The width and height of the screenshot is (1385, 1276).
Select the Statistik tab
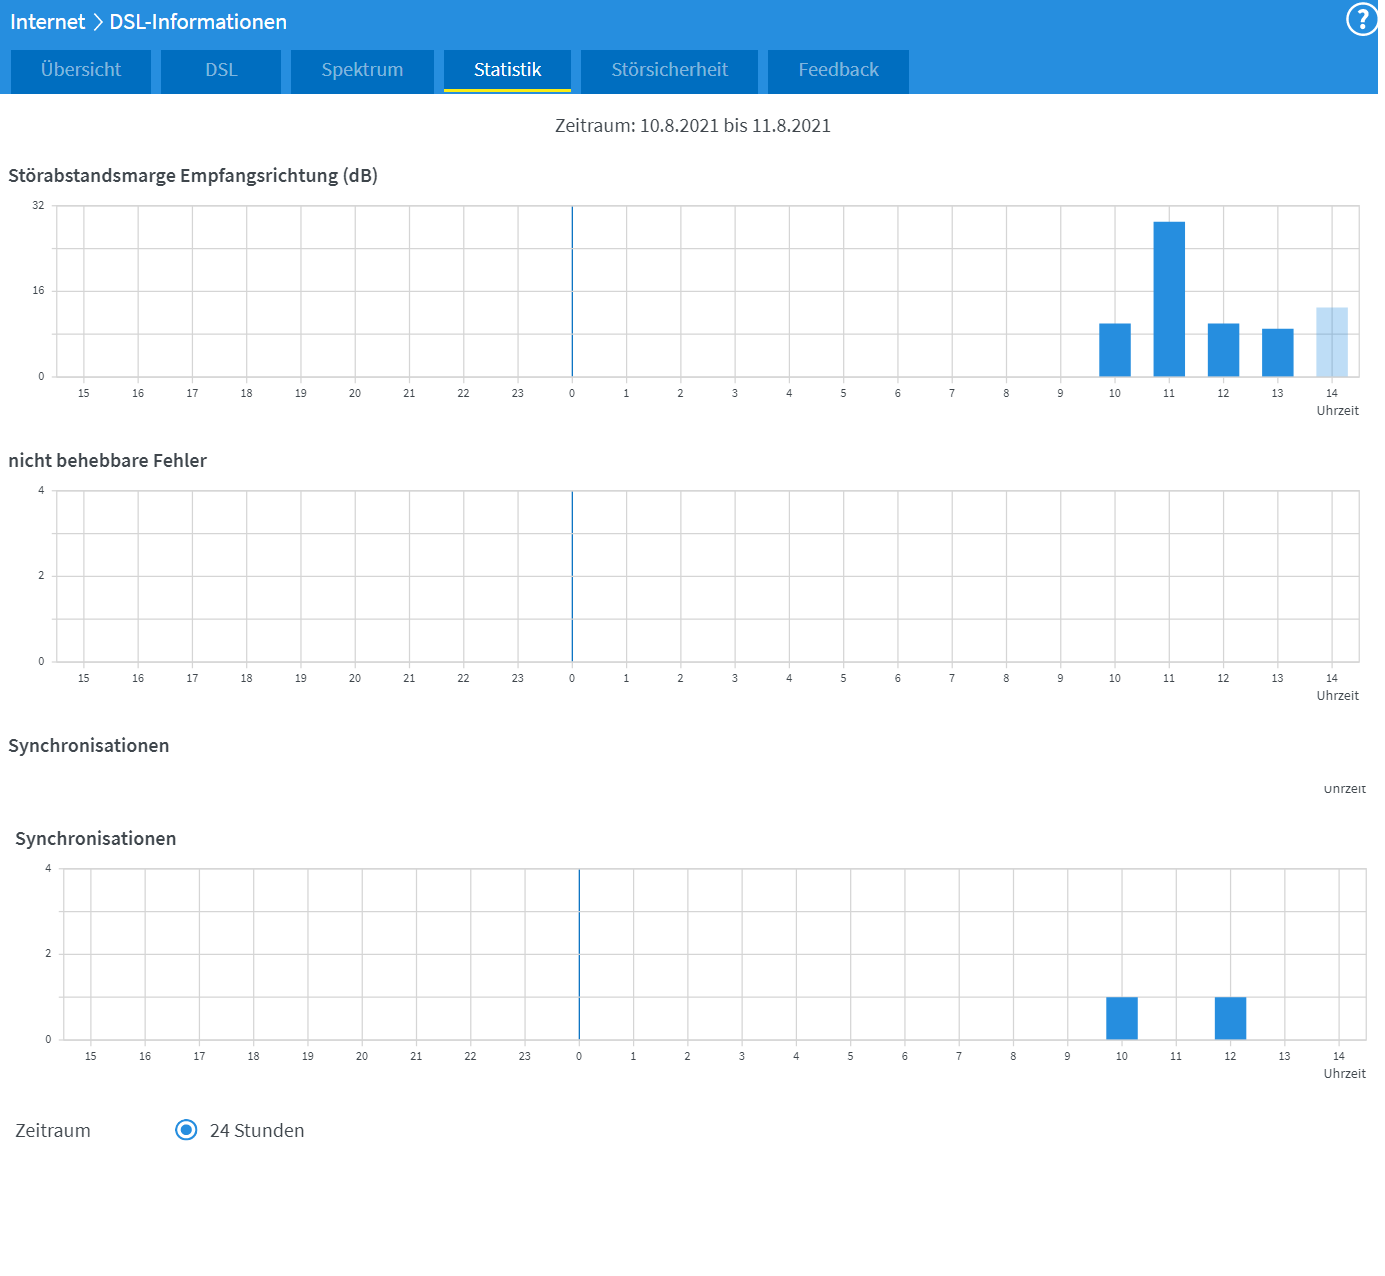click(x=507, y=71)
